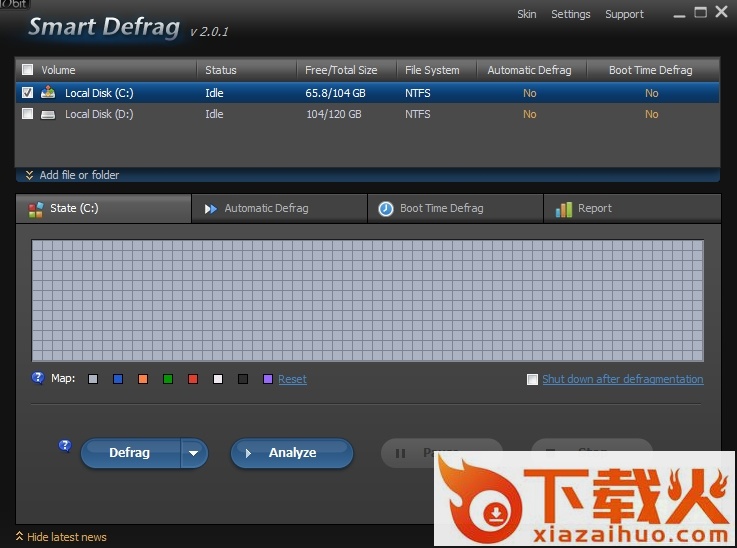Expand the Add file or folder bar
The width and height of the screenshot is (737, 548).
(368, 175)
